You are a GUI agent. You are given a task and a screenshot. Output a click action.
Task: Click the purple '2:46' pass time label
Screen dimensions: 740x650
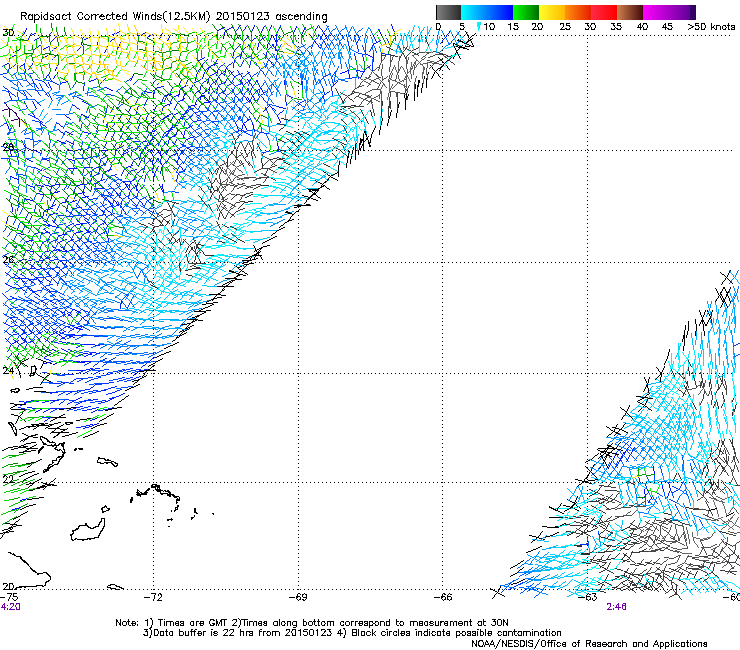[x=616, y=607]
